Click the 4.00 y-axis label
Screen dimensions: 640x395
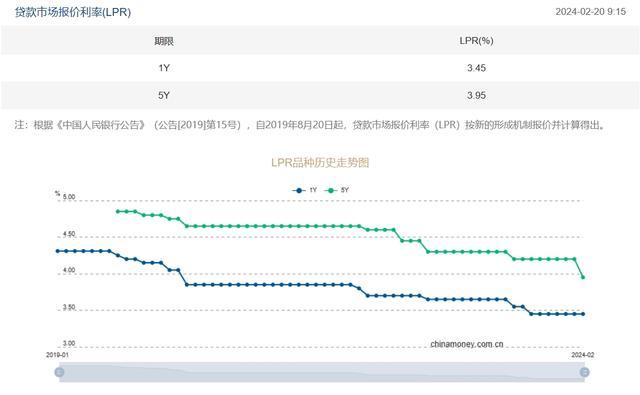[x=69, y=270]
